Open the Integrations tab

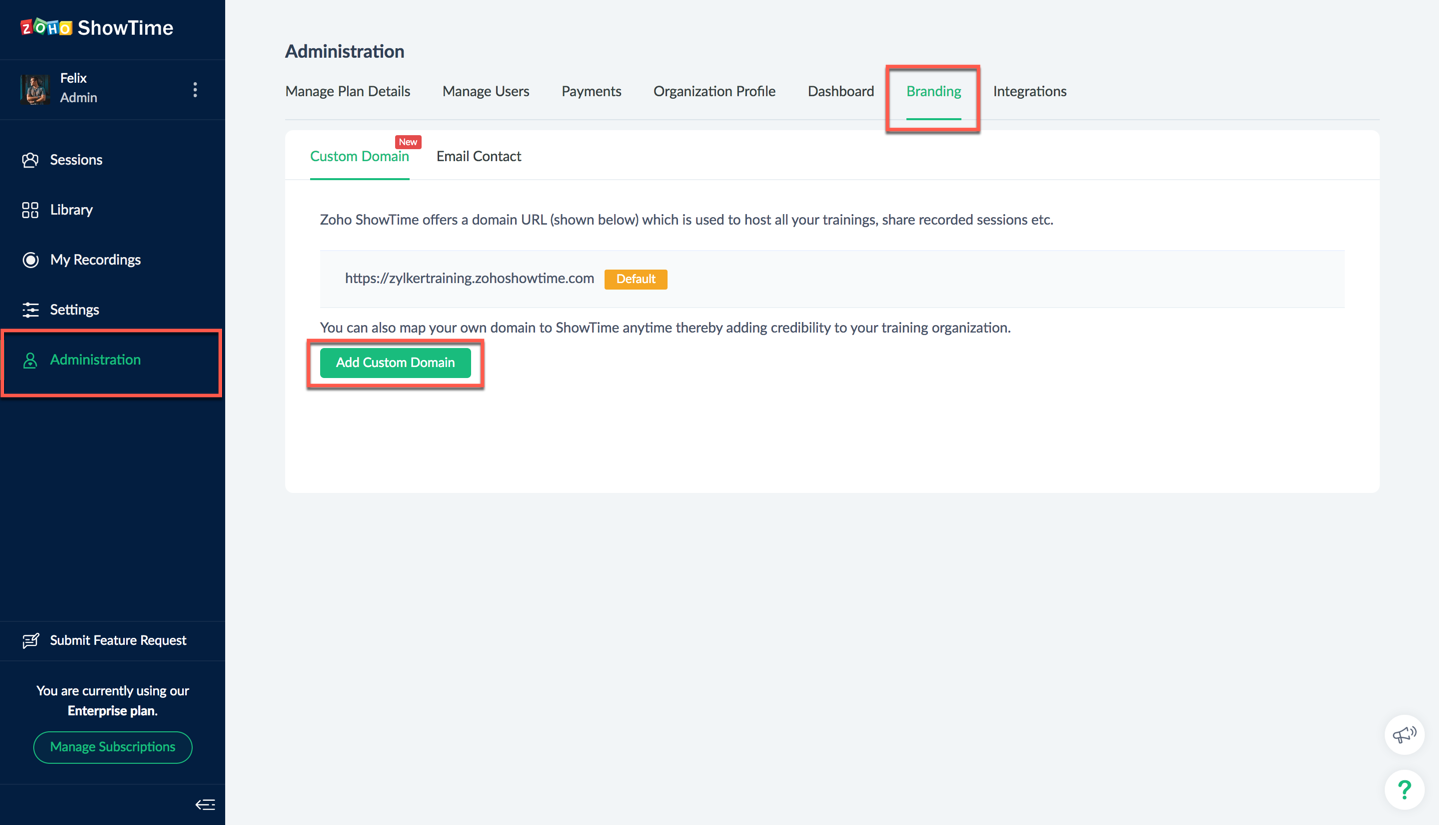pyautogui.click(x=1029, y=91)
